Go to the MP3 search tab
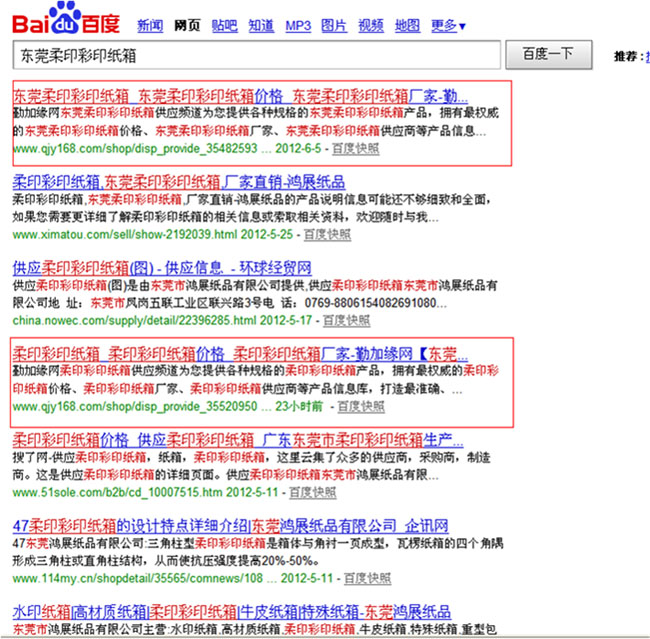The image size is (650, 639). coord(298,26)
